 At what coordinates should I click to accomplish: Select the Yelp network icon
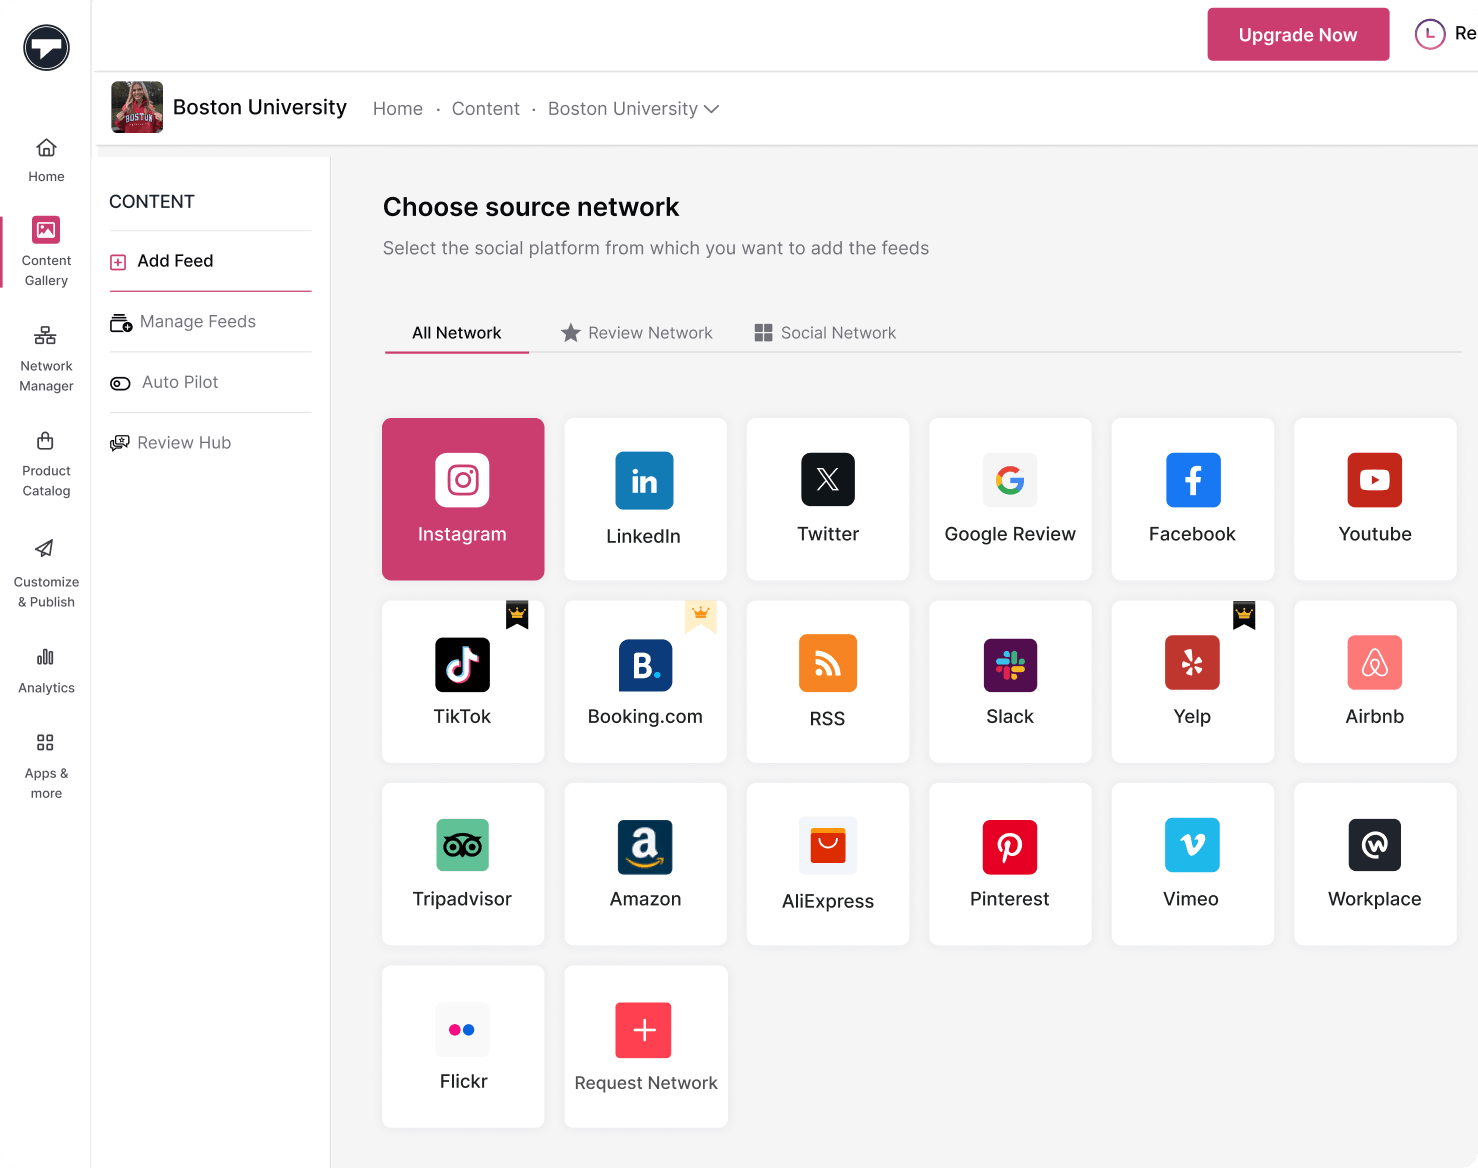1193,663
